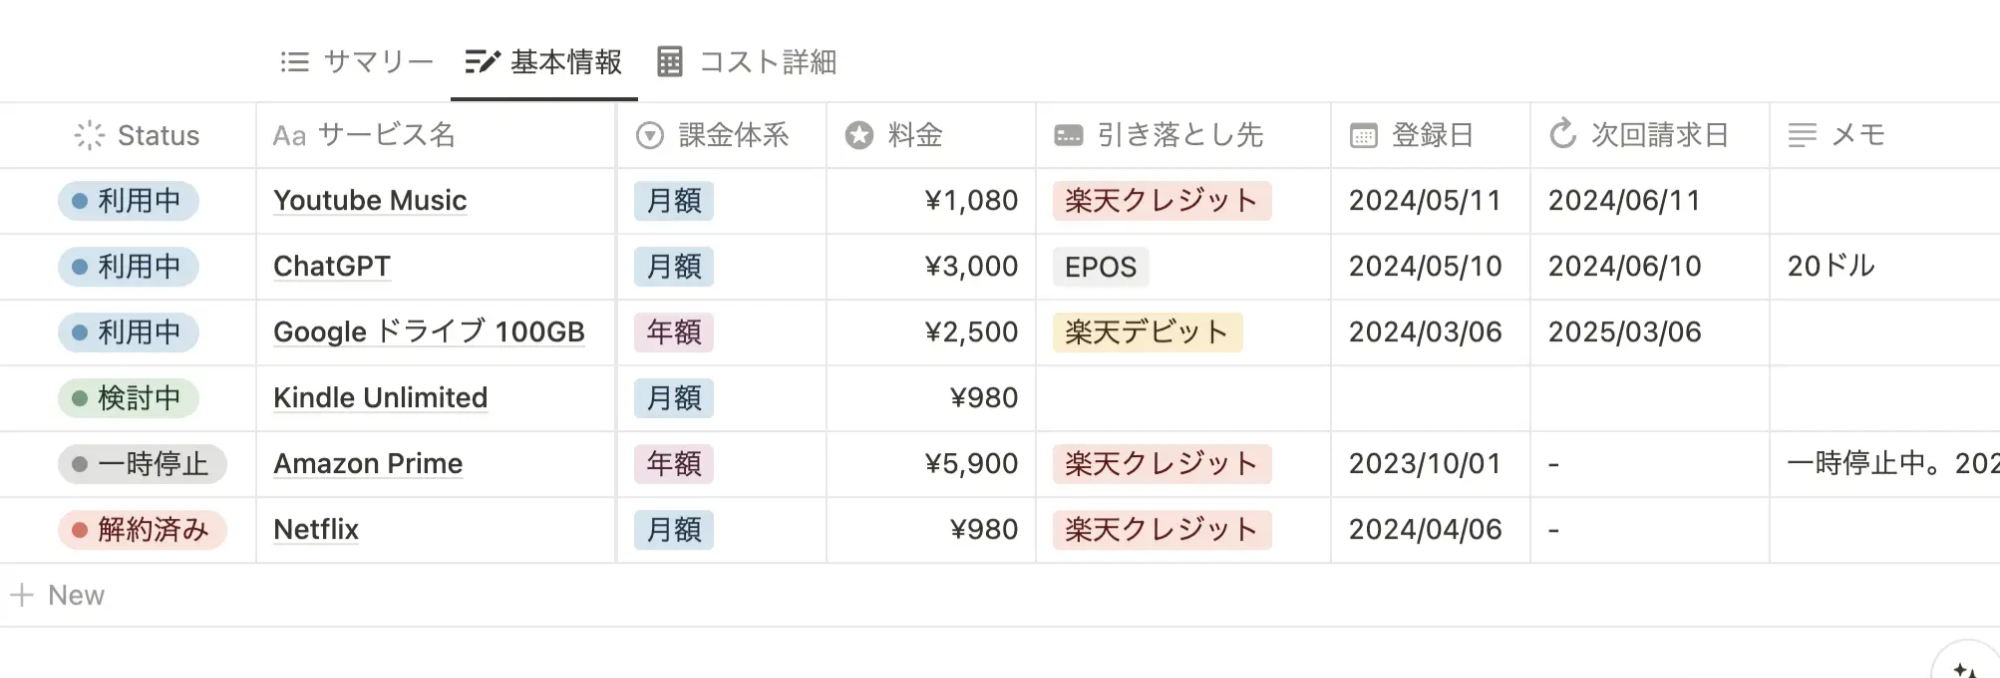2000x678 pixels.
Task: Click the card icon beside 引き落とし先
Action: click(x=1068, y=135)
